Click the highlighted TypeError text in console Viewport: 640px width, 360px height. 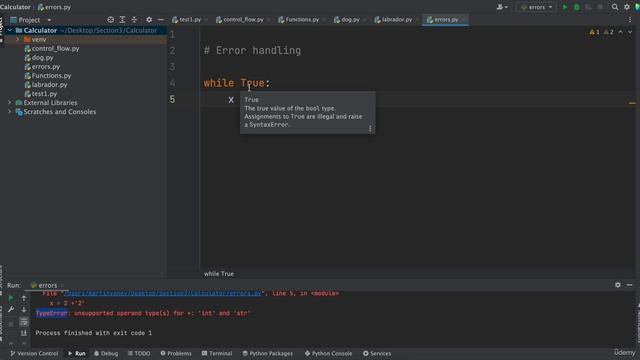(51, 313)
